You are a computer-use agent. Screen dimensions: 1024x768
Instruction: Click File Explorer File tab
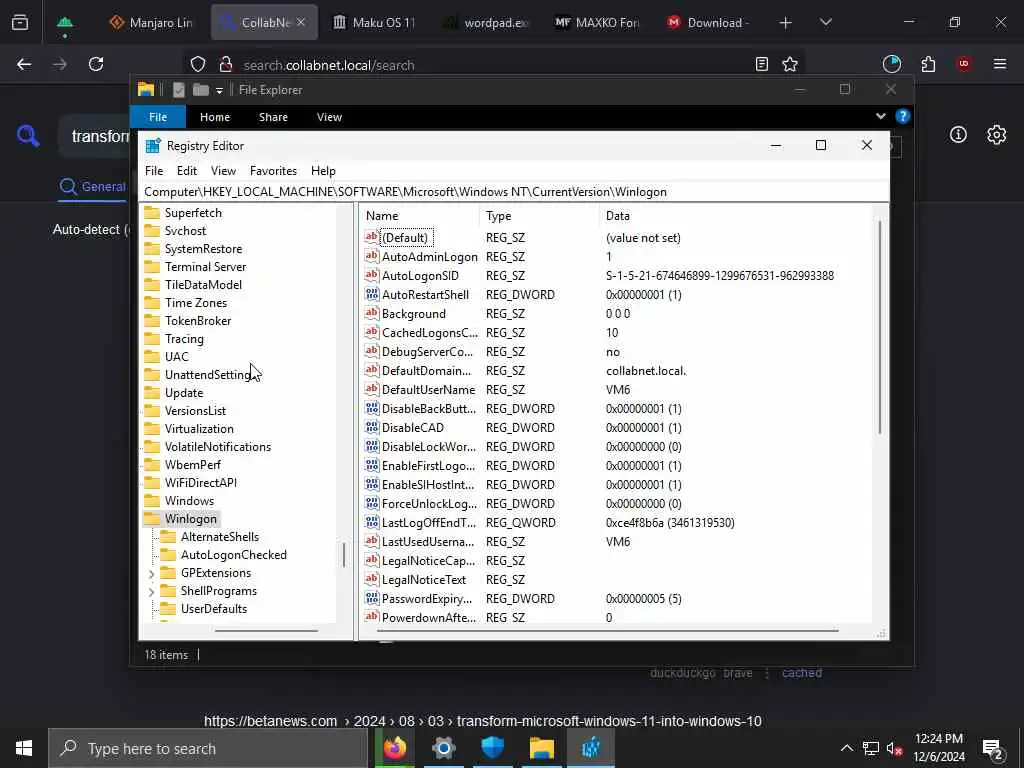point(158,117)
